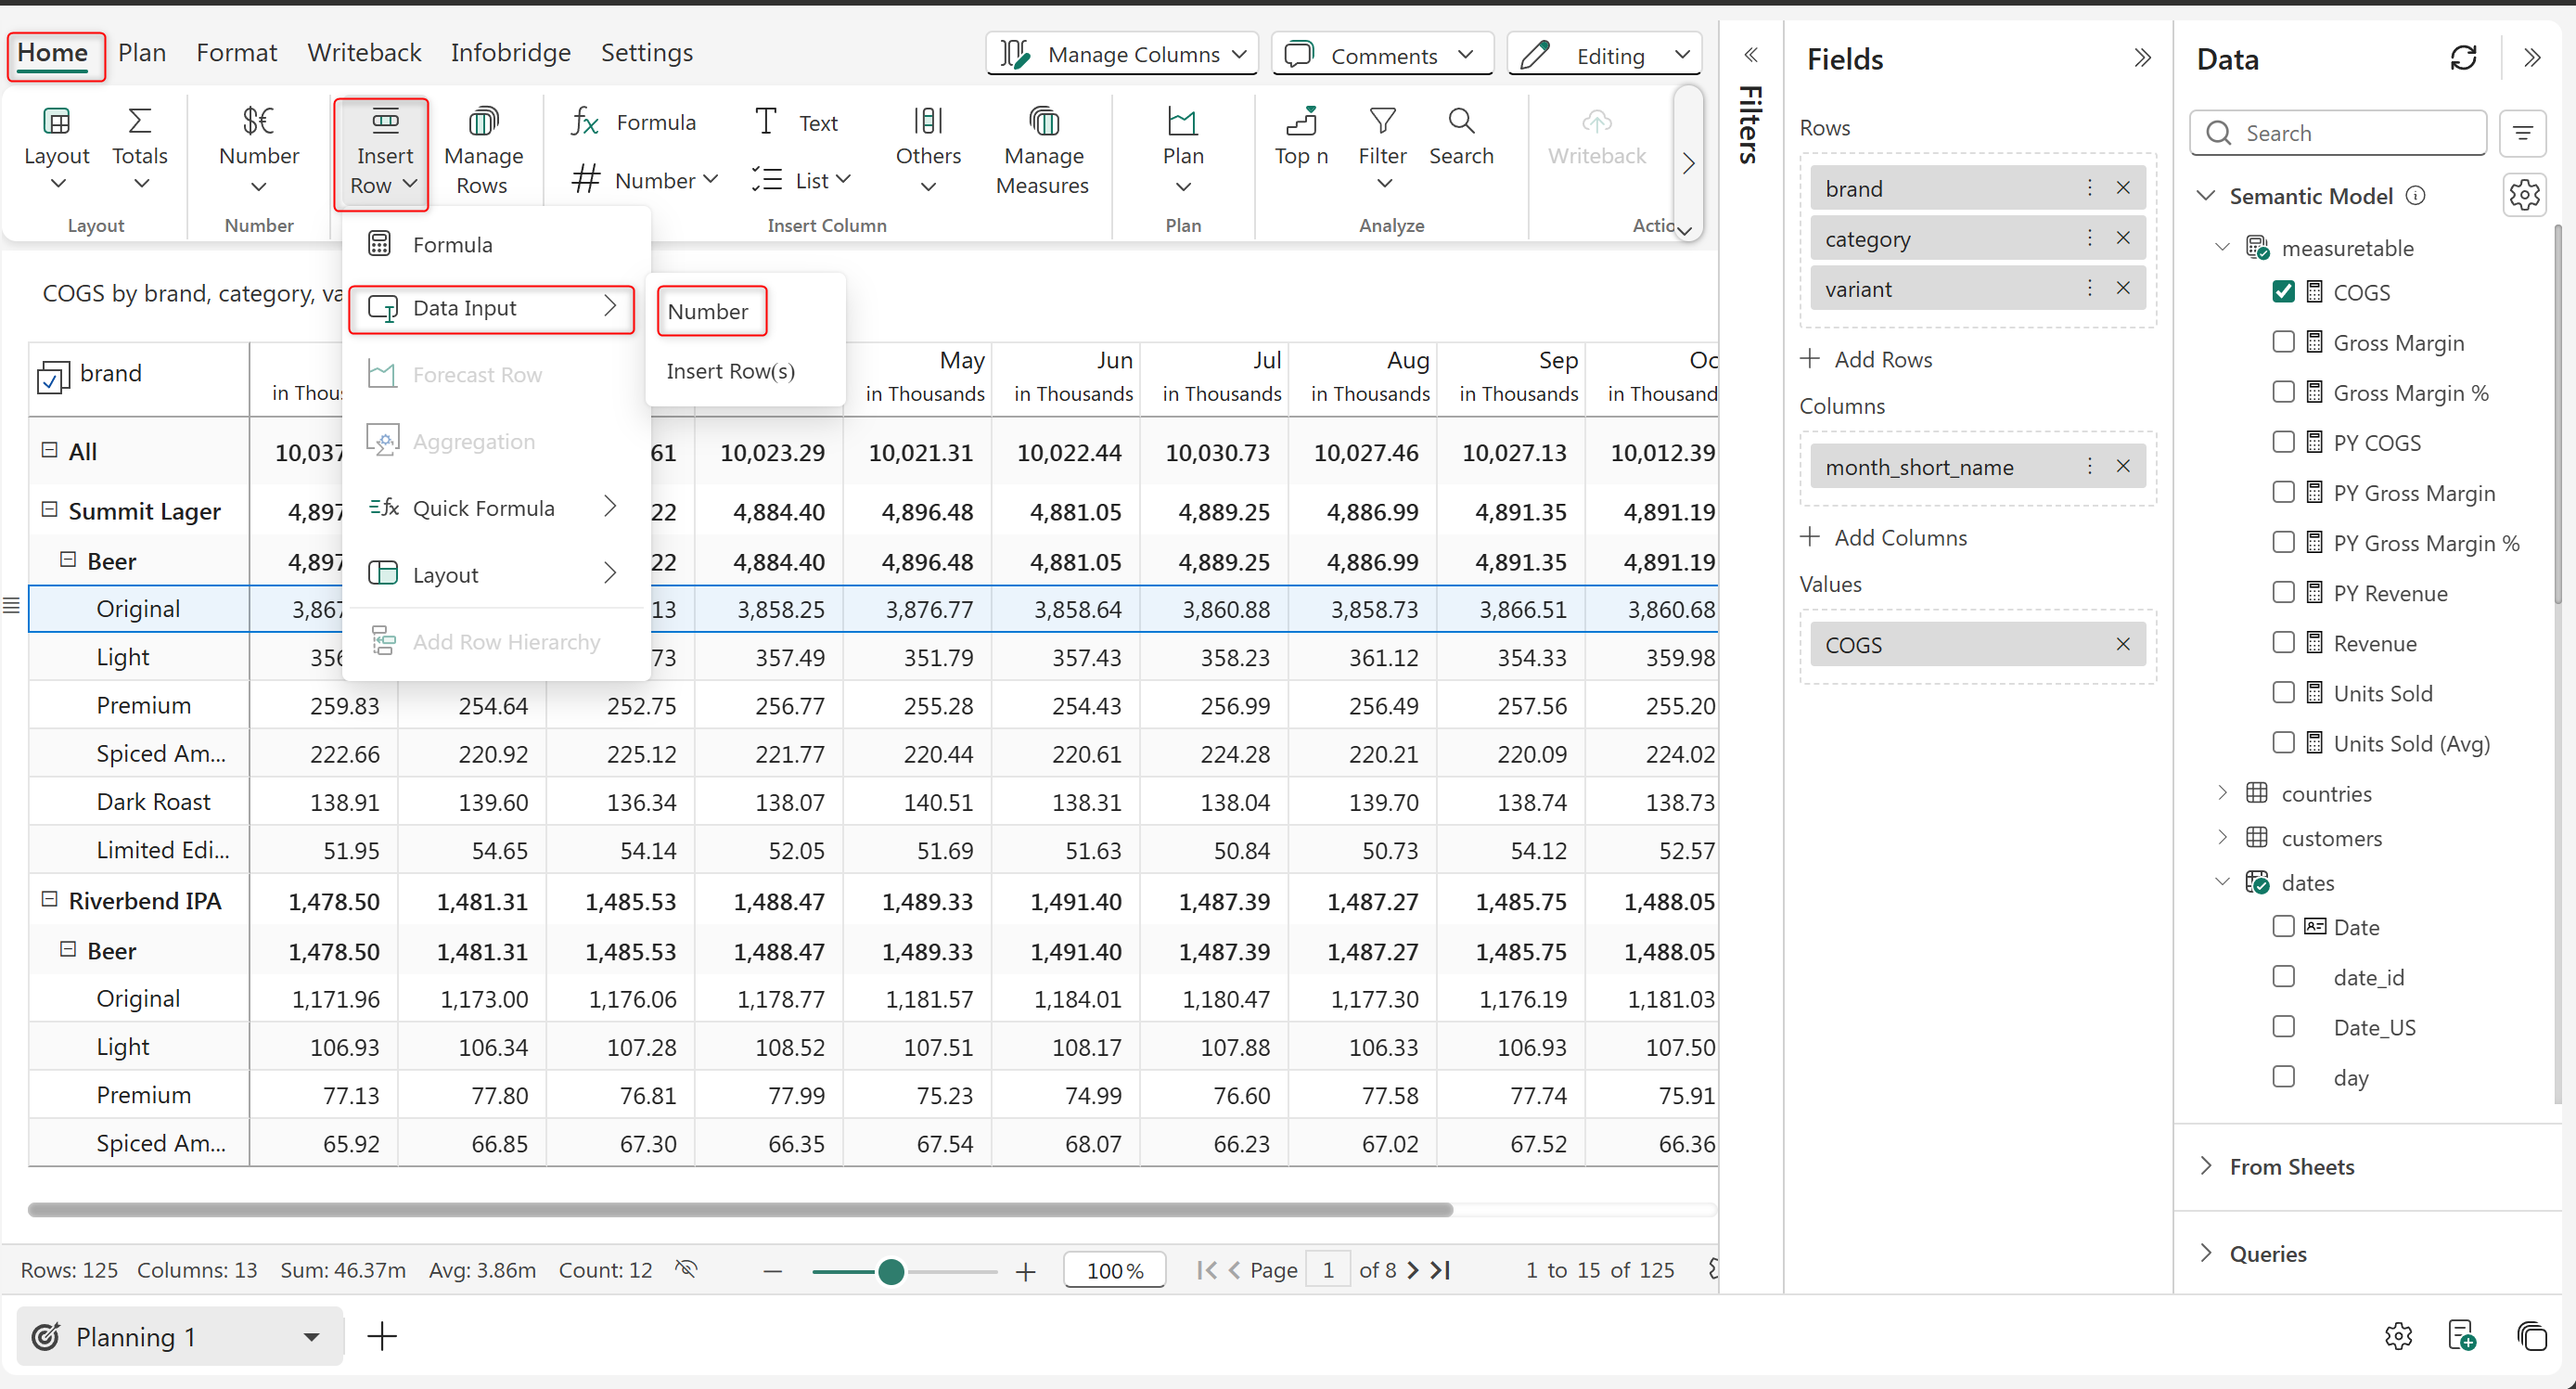The width and height of the screenshot is (2576, 1389).
Task: Collapse the Summit Lager row group
Action: coord(49,510)
